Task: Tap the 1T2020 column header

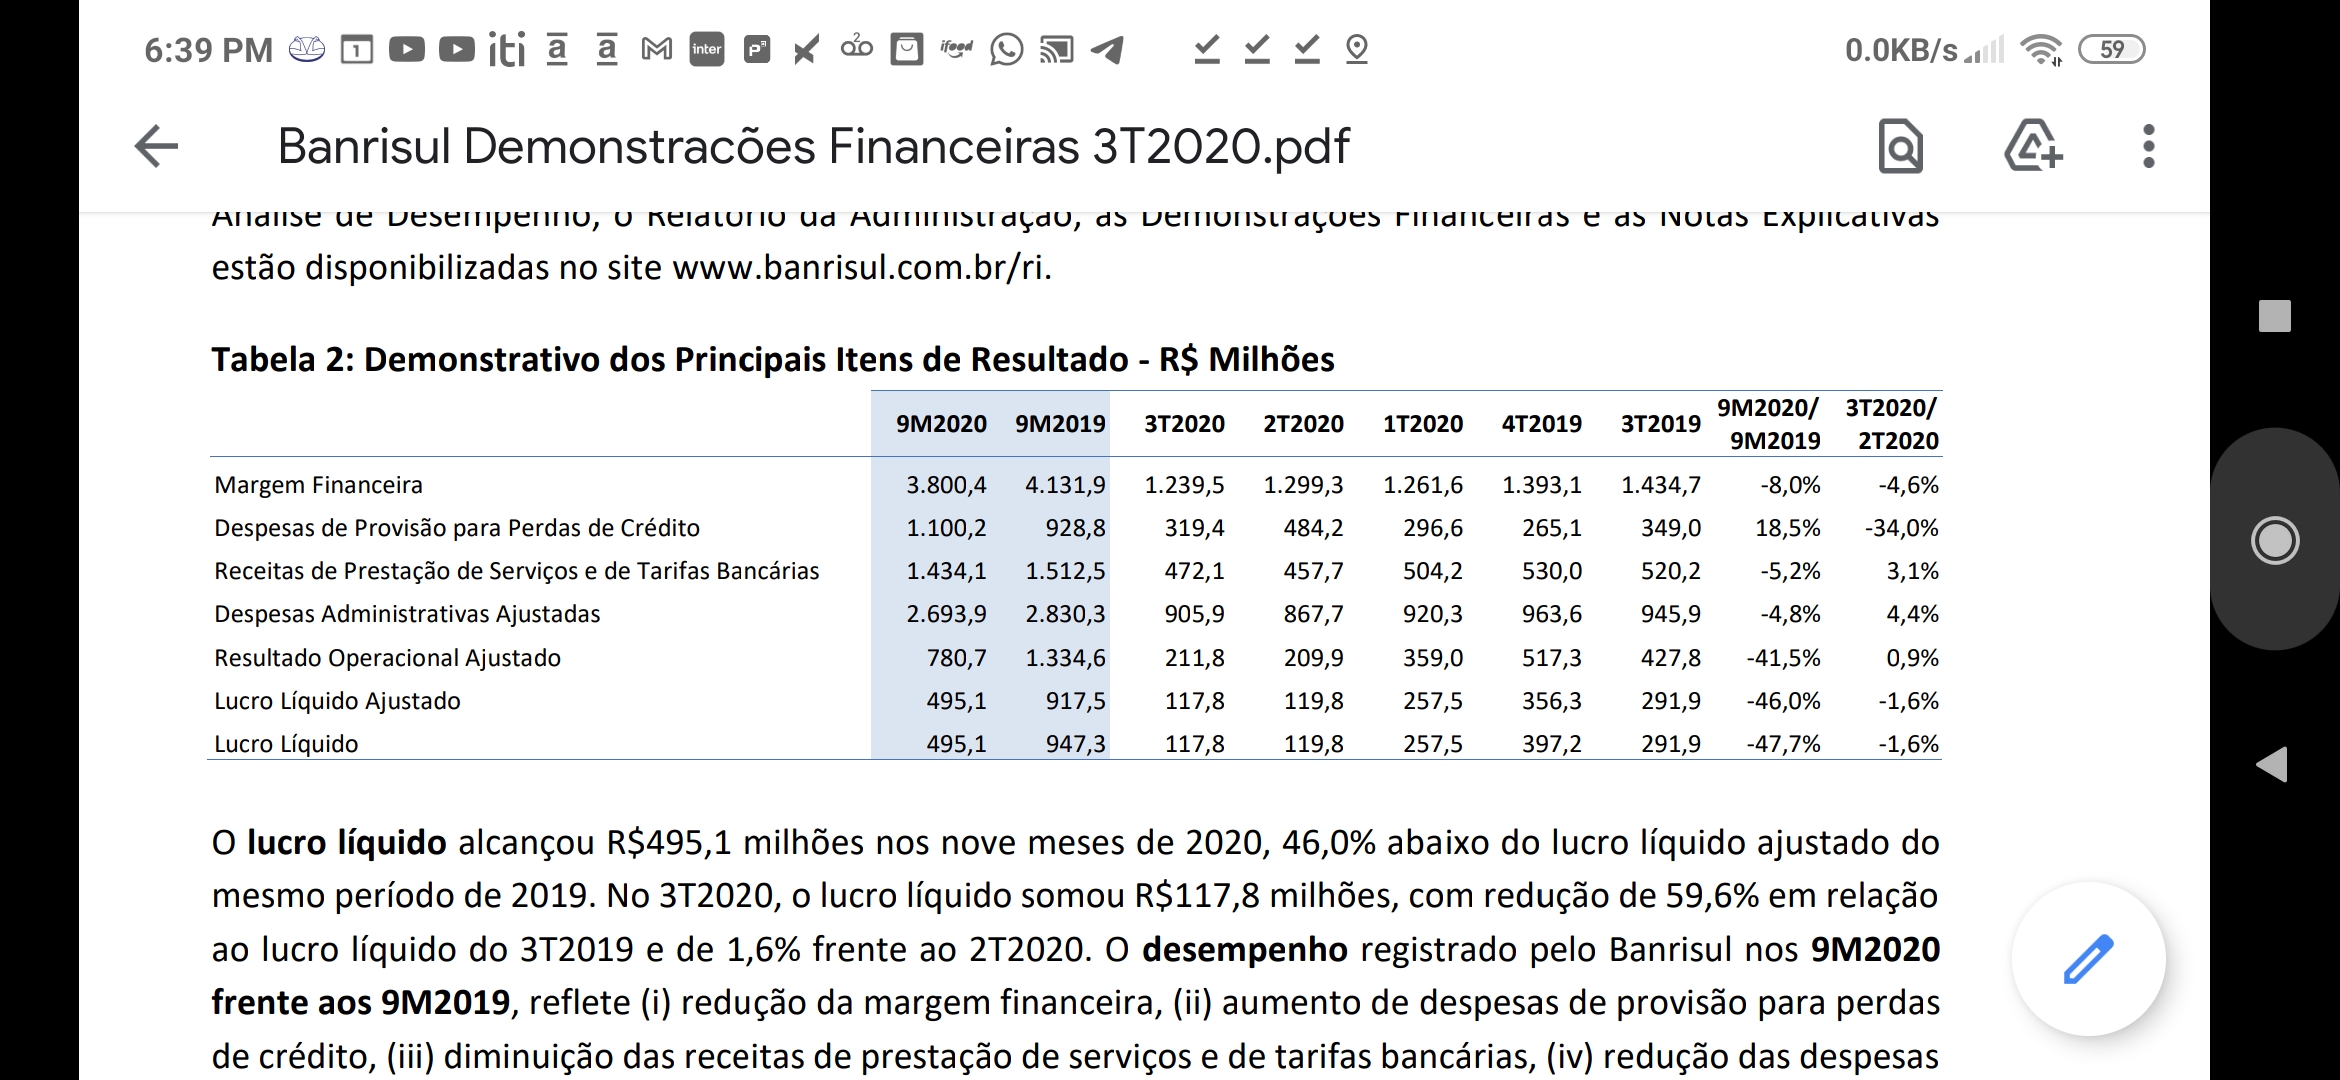Action: (1422, 424)
